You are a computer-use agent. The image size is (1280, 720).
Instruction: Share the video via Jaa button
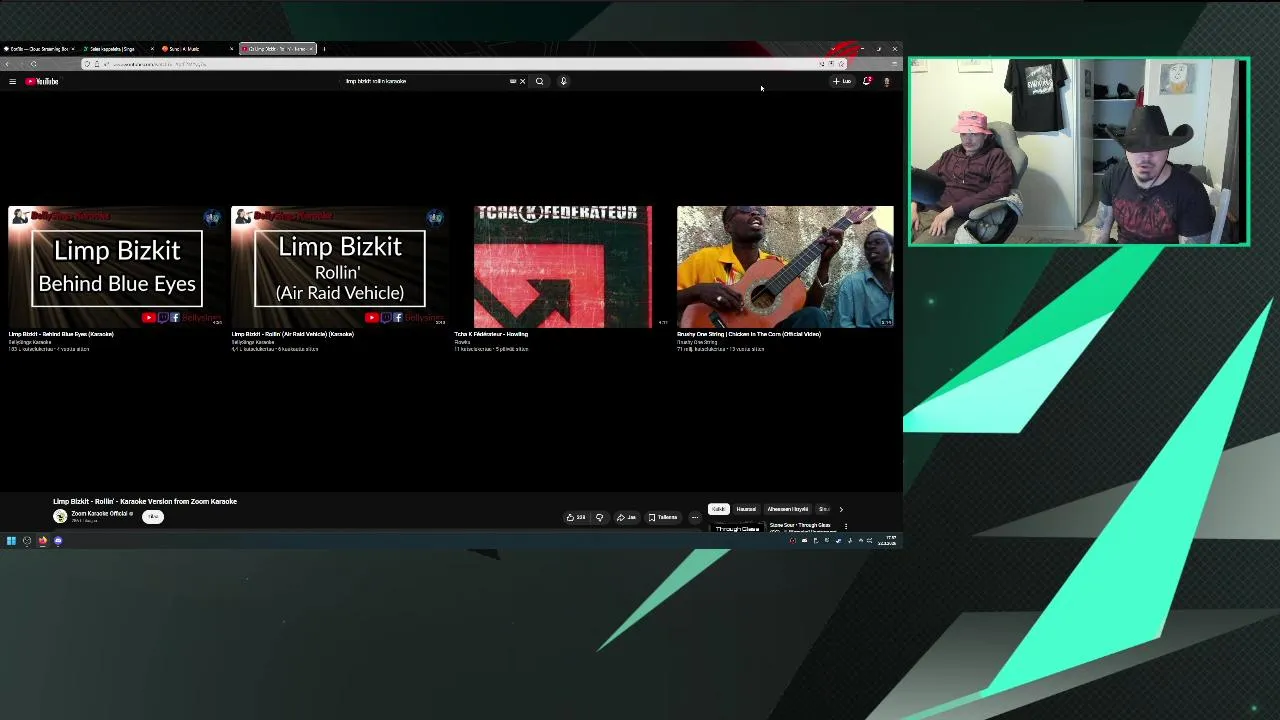[x=626, y=517]
